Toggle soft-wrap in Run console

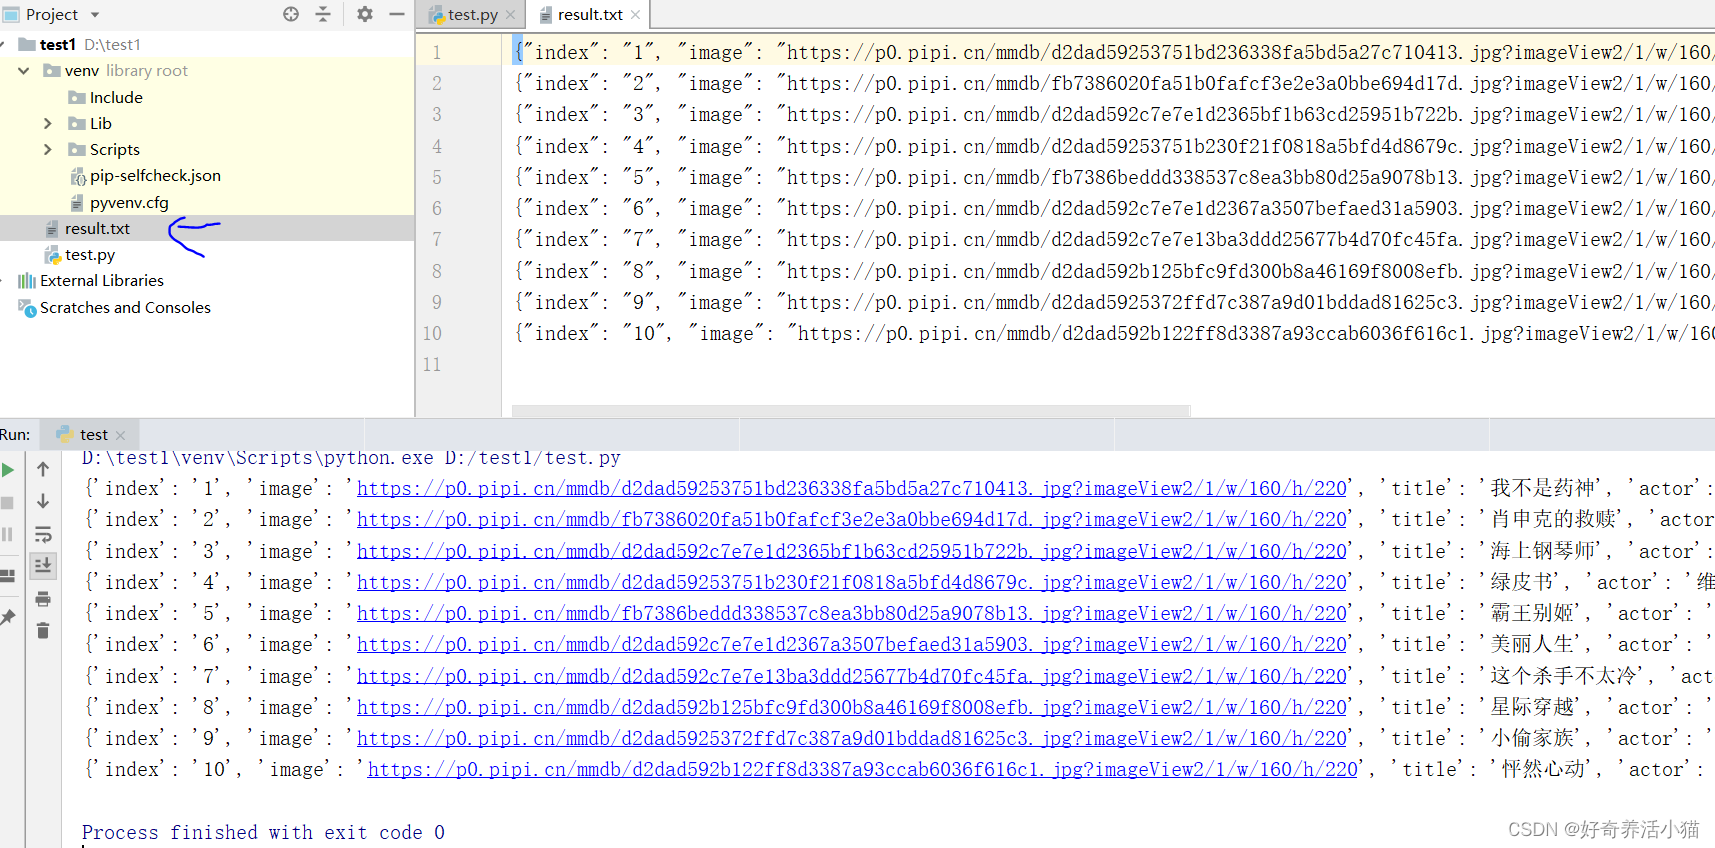point(43,534)
